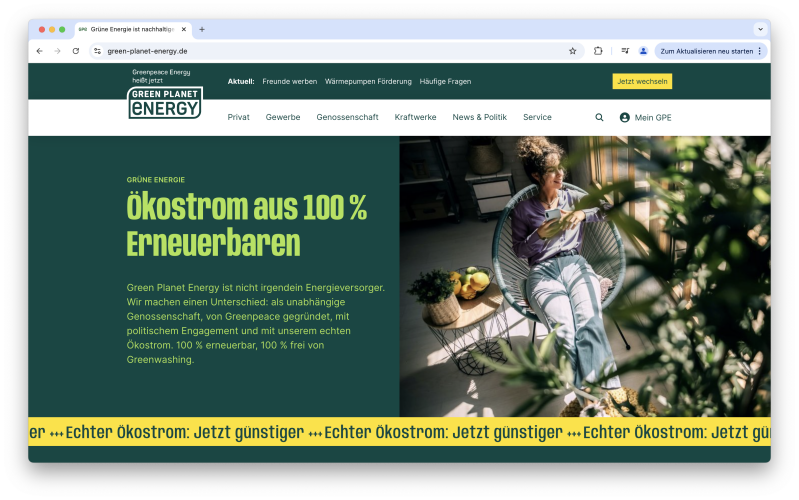Open the News & Politik menu
The width and height of the screenshot is (799, 500).
(480, 117)
